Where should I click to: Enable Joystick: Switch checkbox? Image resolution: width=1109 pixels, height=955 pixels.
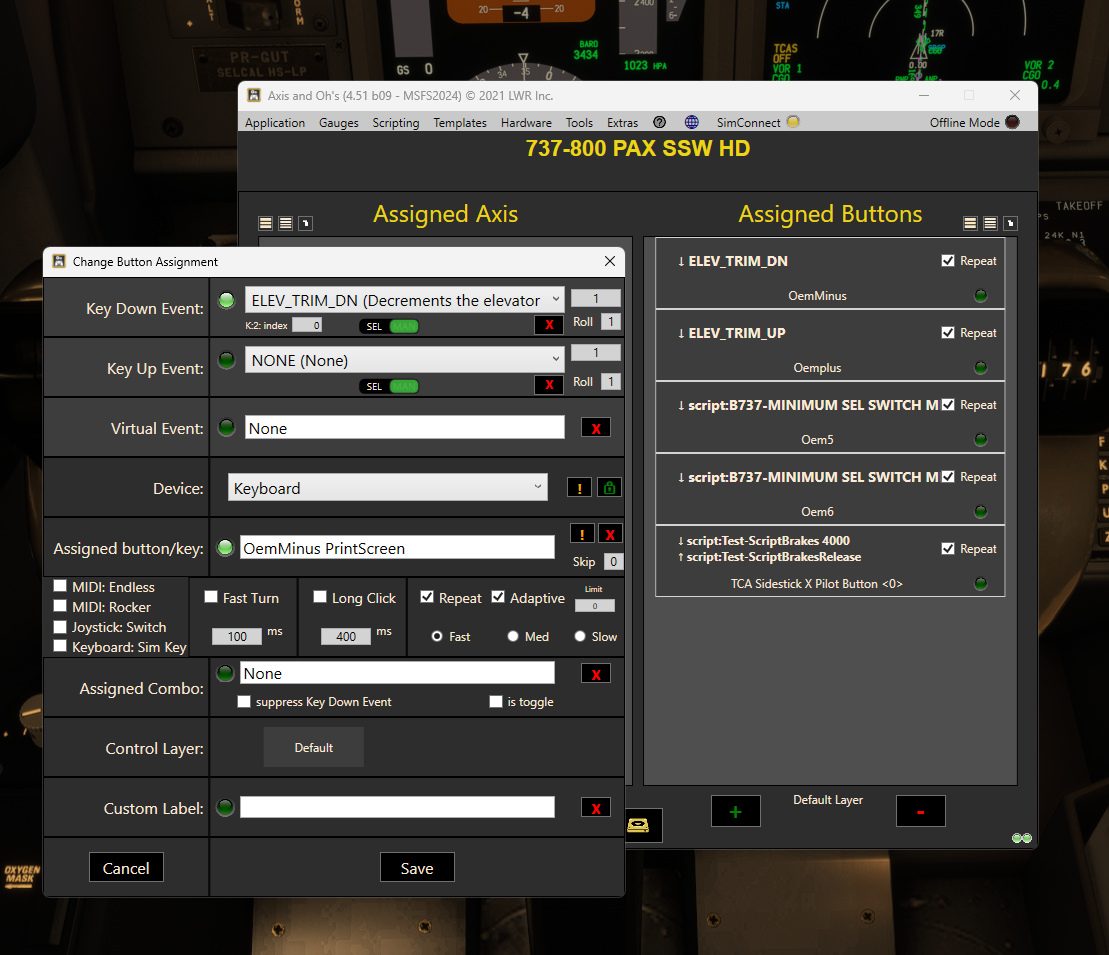tap(60, 626)
